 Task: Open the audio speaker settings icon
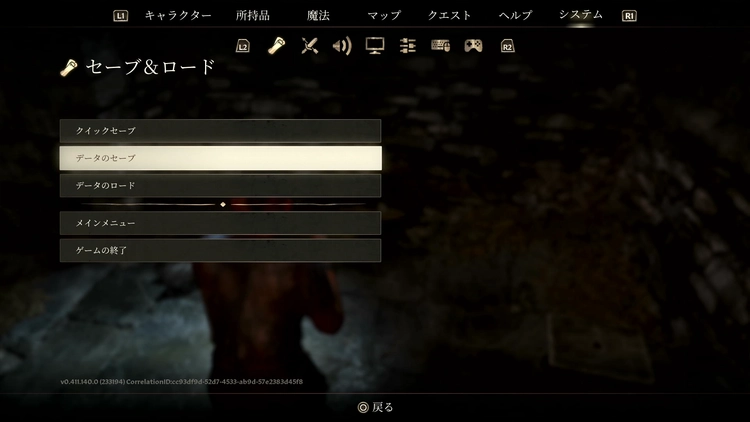click(342, 45)
